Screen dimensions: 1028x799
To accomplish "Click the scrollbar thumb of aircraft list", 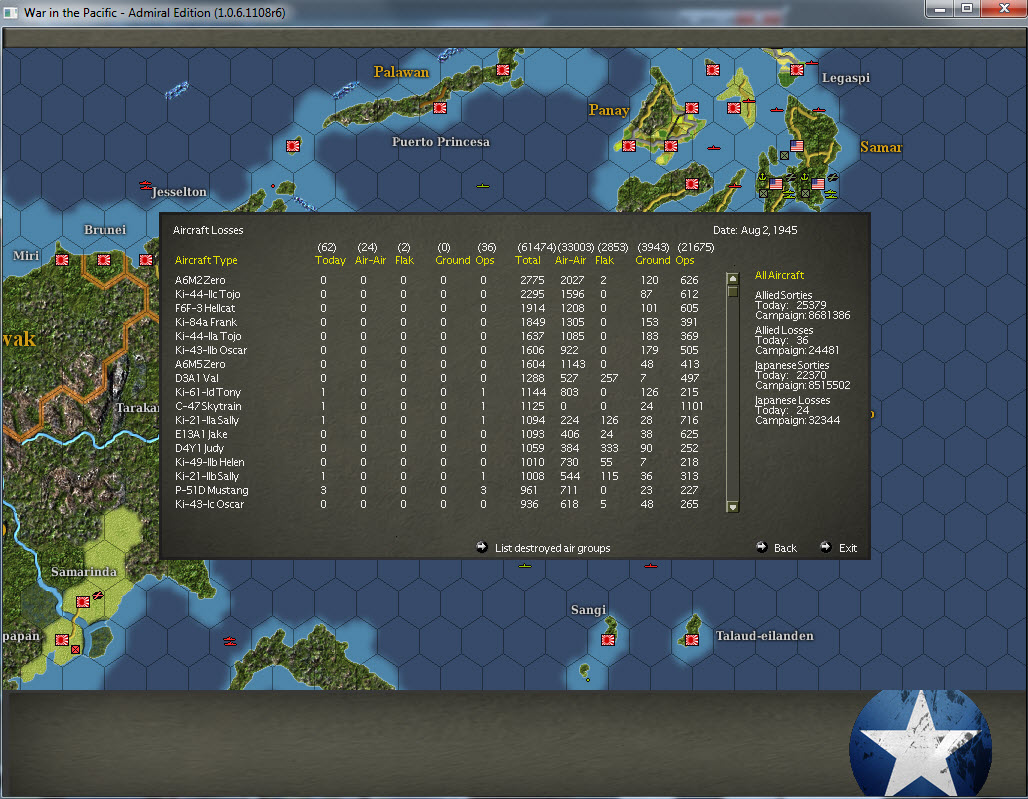I will coord(733,291).
